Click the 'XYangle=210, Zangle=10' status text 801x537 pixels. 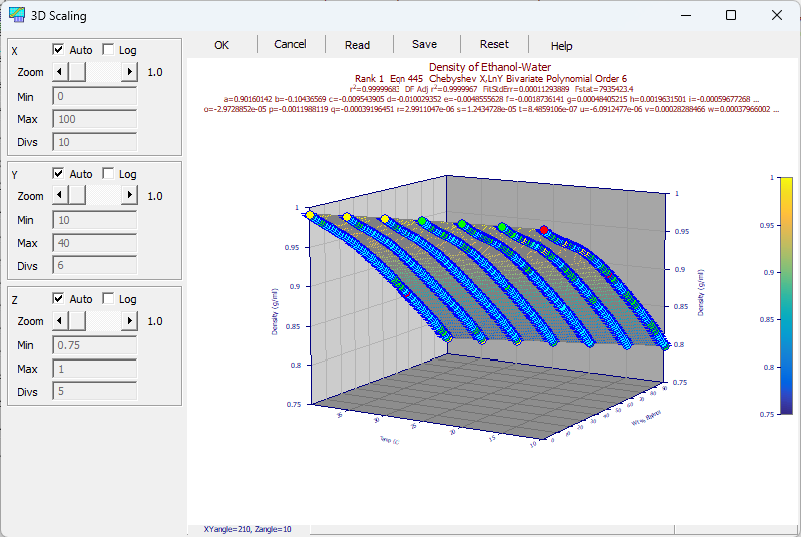click(x=248, y=529)
